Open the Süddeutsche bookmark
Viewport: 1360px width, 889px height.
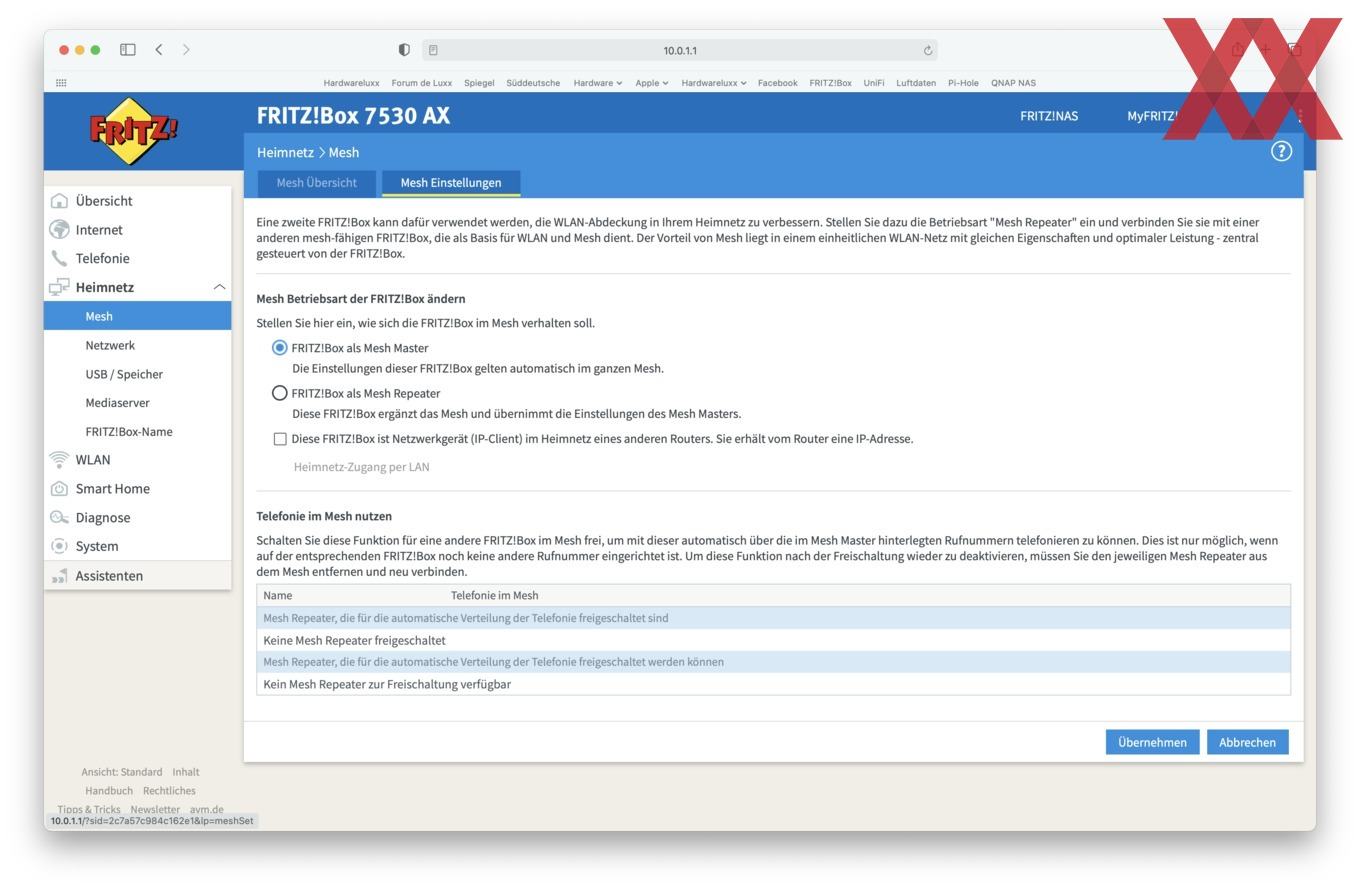click(533, 83)
